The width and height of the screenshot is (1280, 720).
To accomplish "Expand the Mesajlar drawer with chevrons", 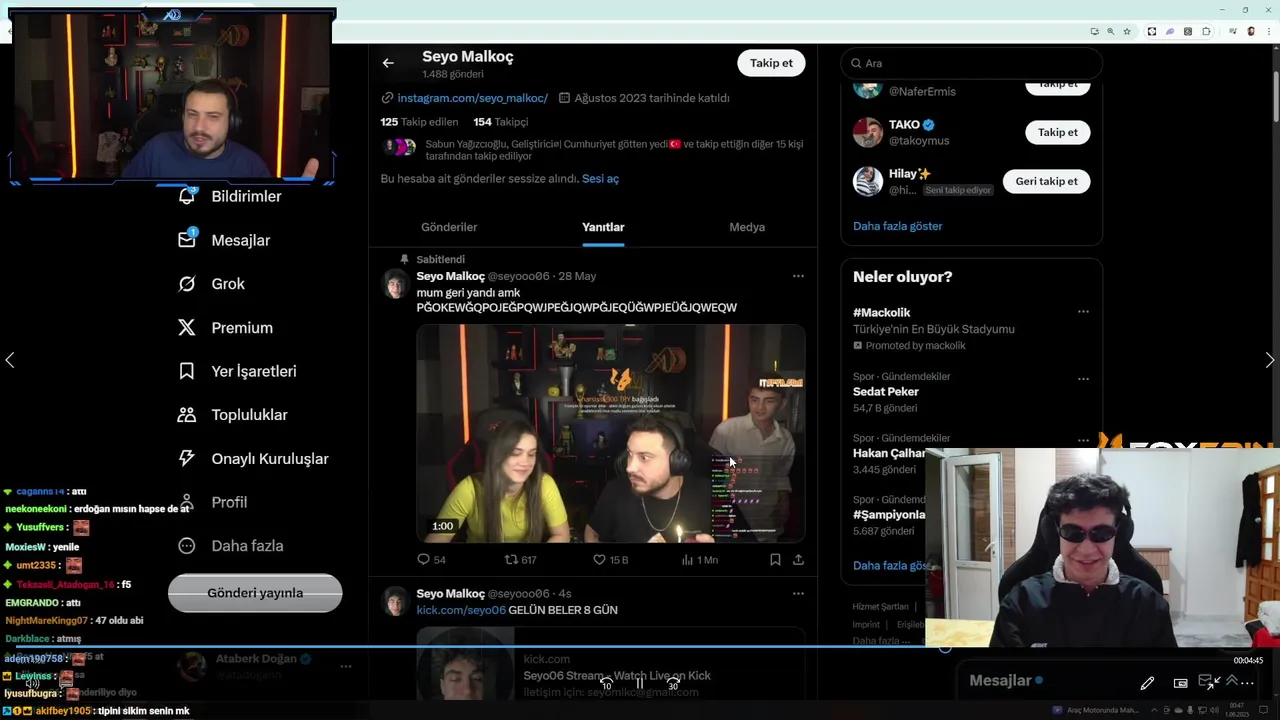I will [1232, 680].
